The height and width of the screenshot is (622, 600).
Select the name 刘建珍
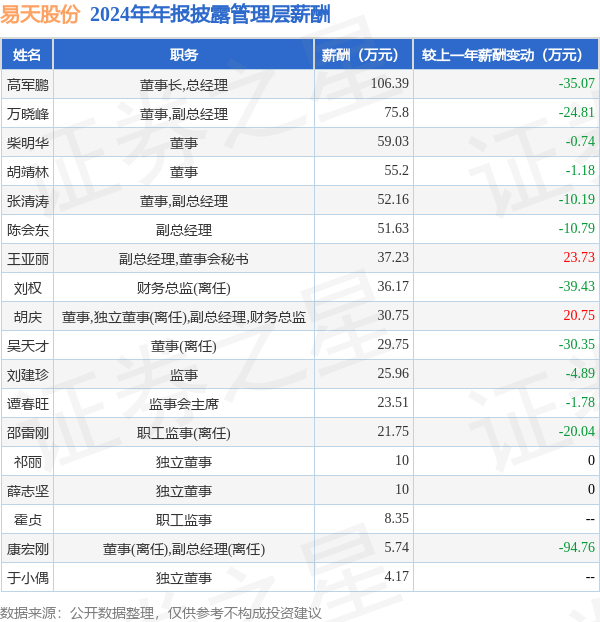point(28,375)
